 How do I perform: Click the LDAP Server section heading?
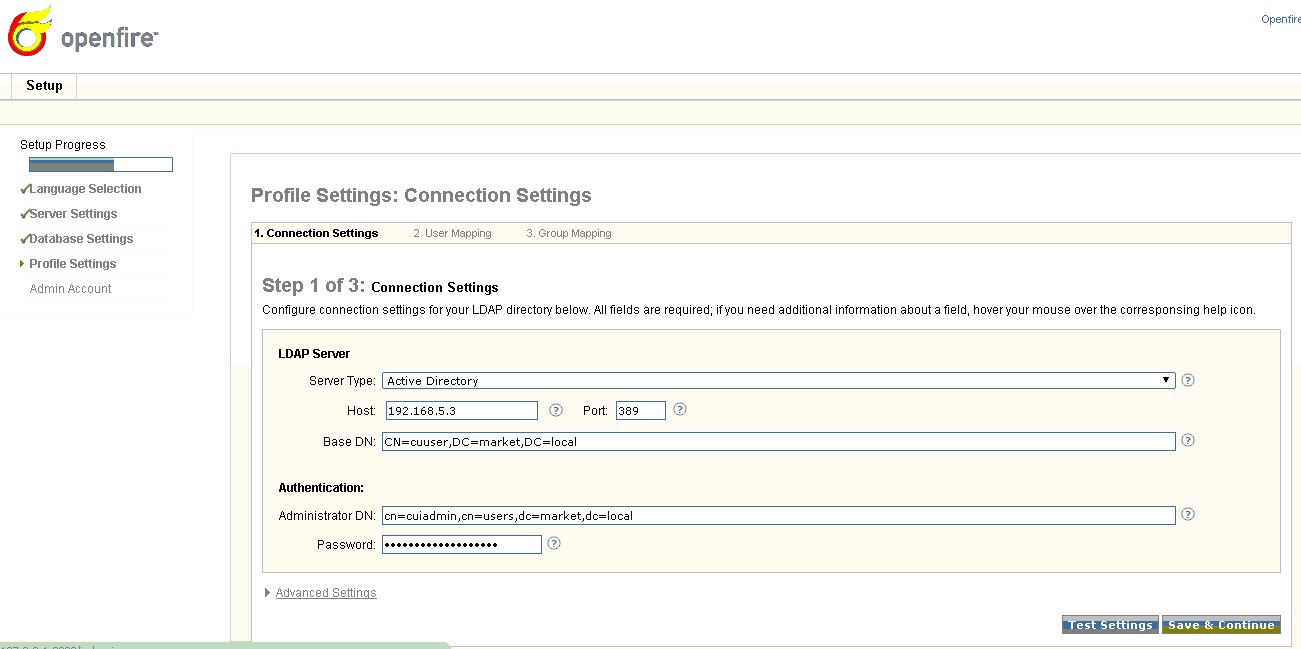(x=314, y=354)
